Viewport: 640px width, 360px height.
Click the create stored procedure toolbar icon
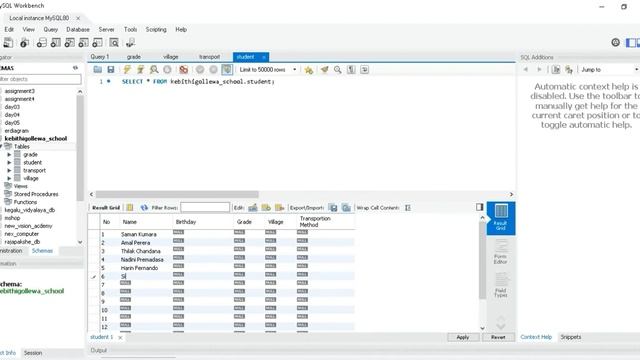click(83, 42)
